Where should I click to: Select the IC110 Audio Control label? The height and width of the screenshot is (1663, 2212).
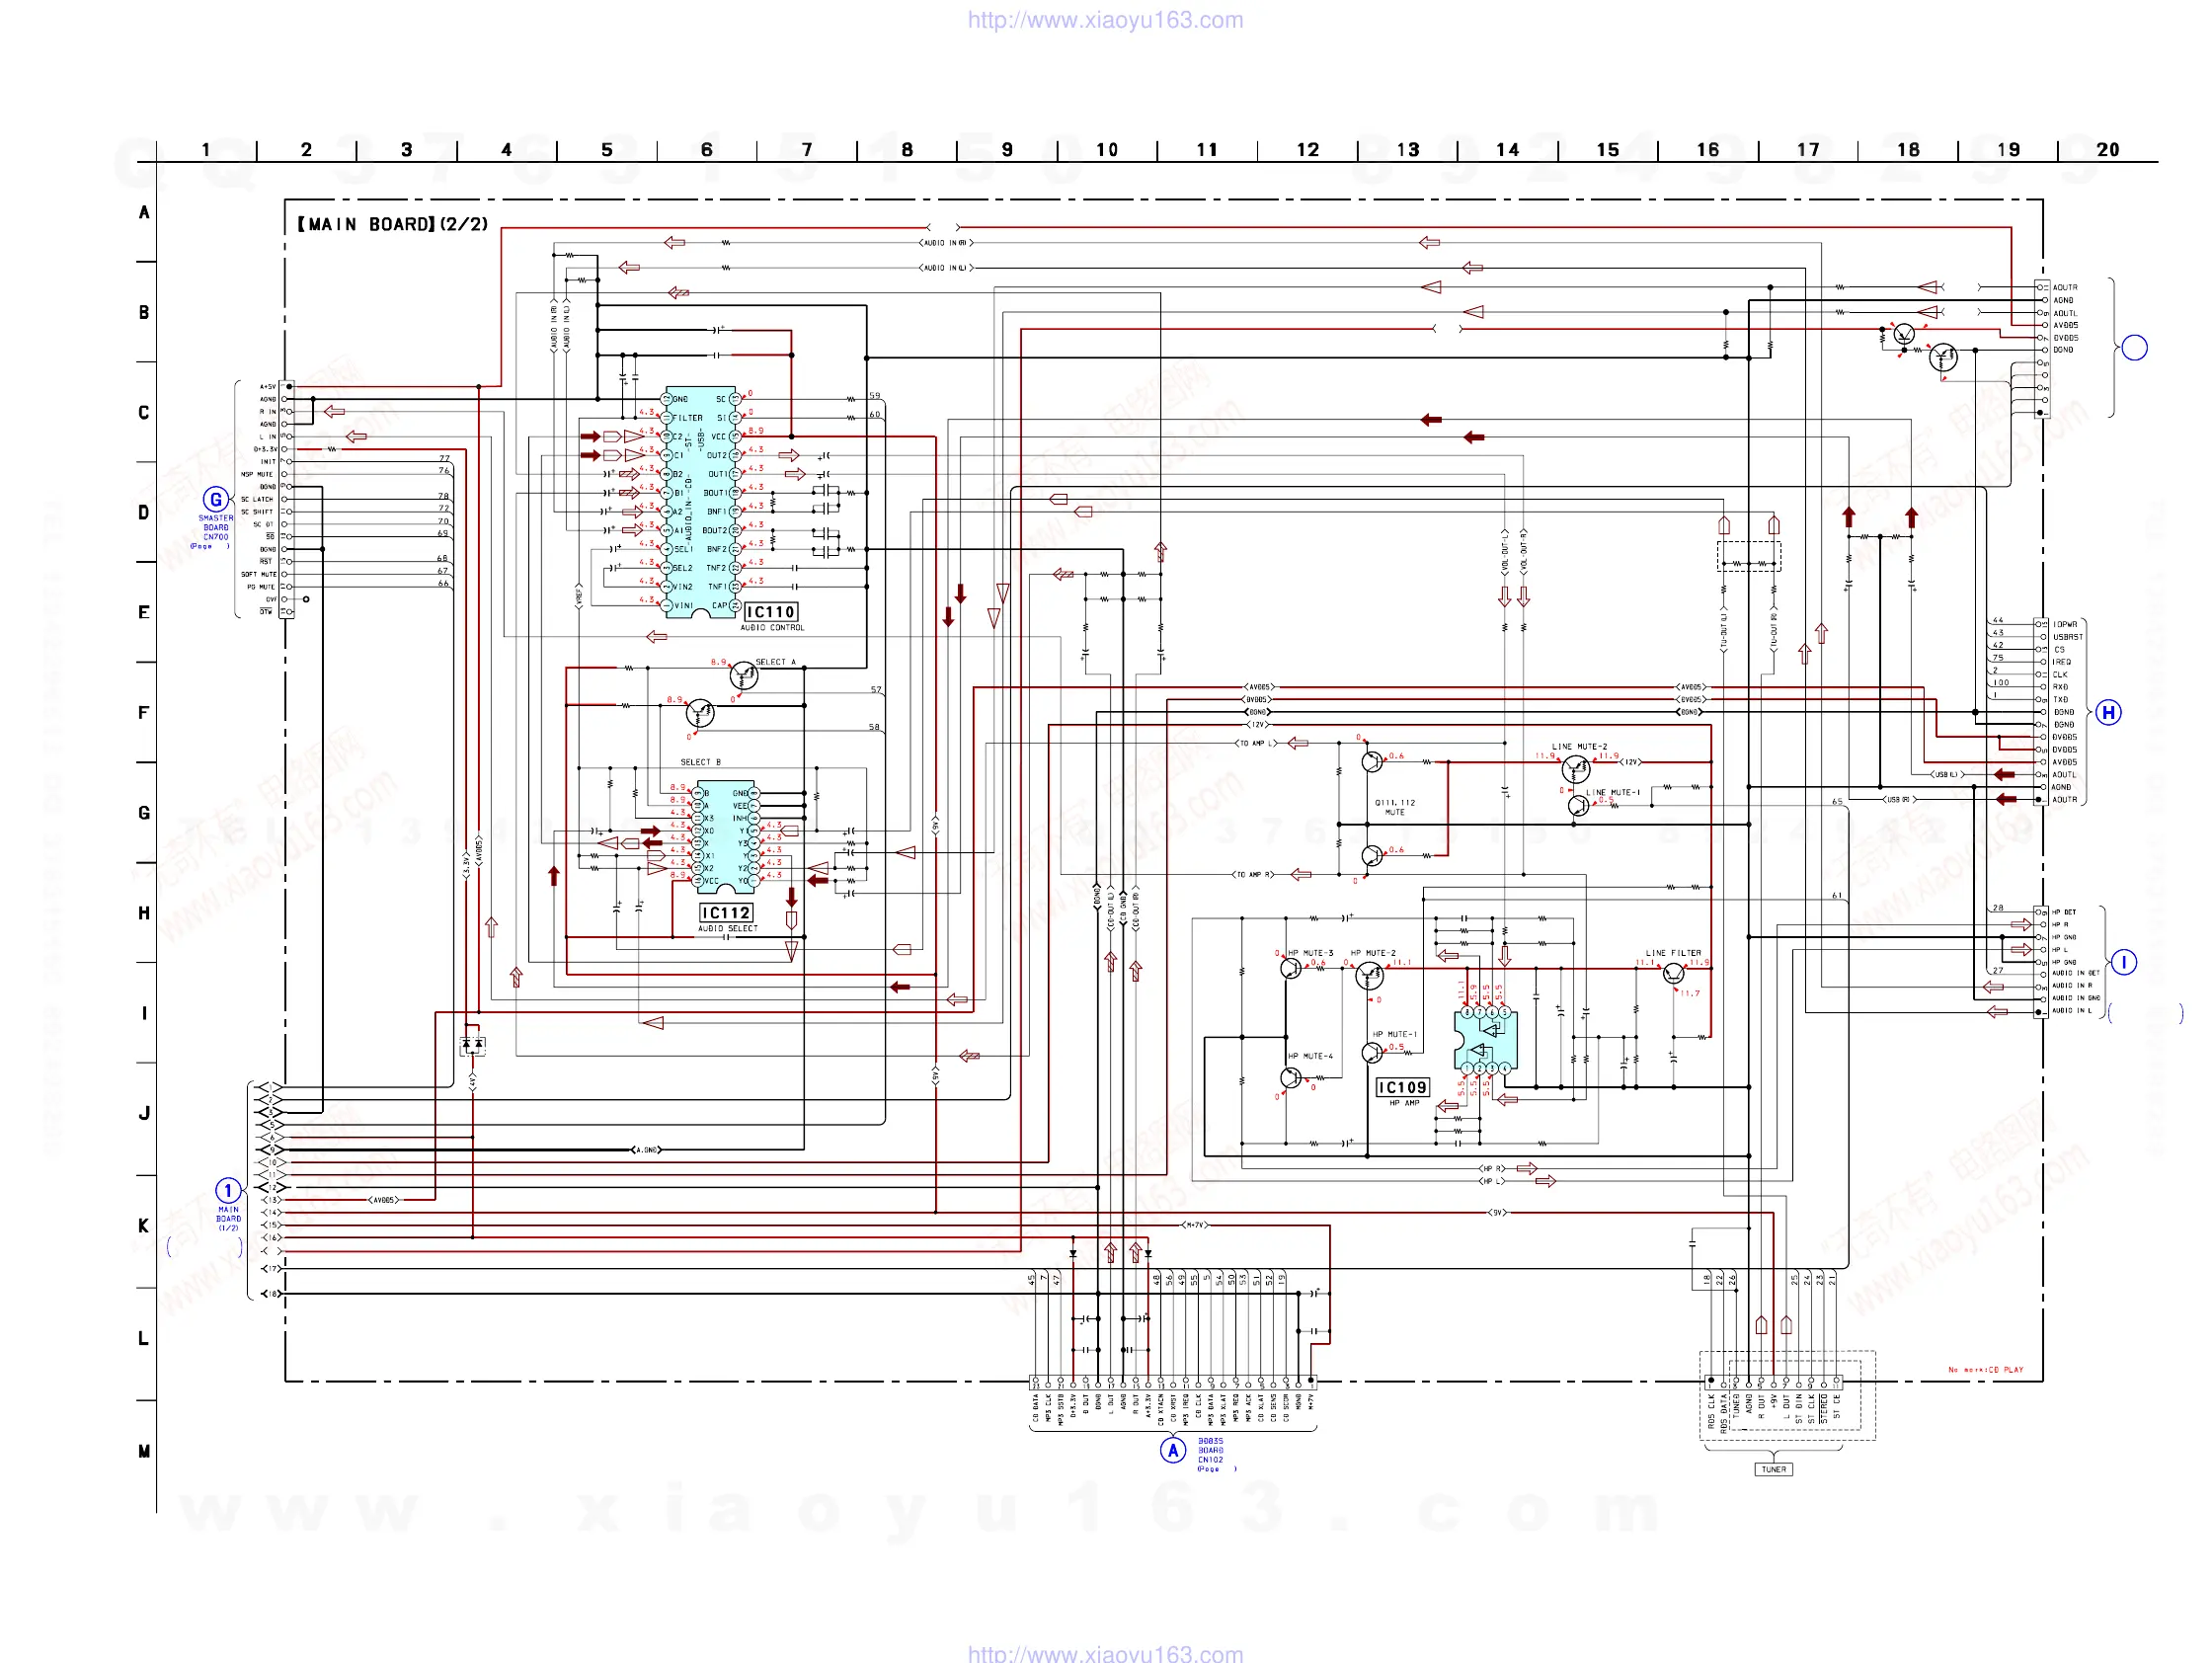point(771,612)
